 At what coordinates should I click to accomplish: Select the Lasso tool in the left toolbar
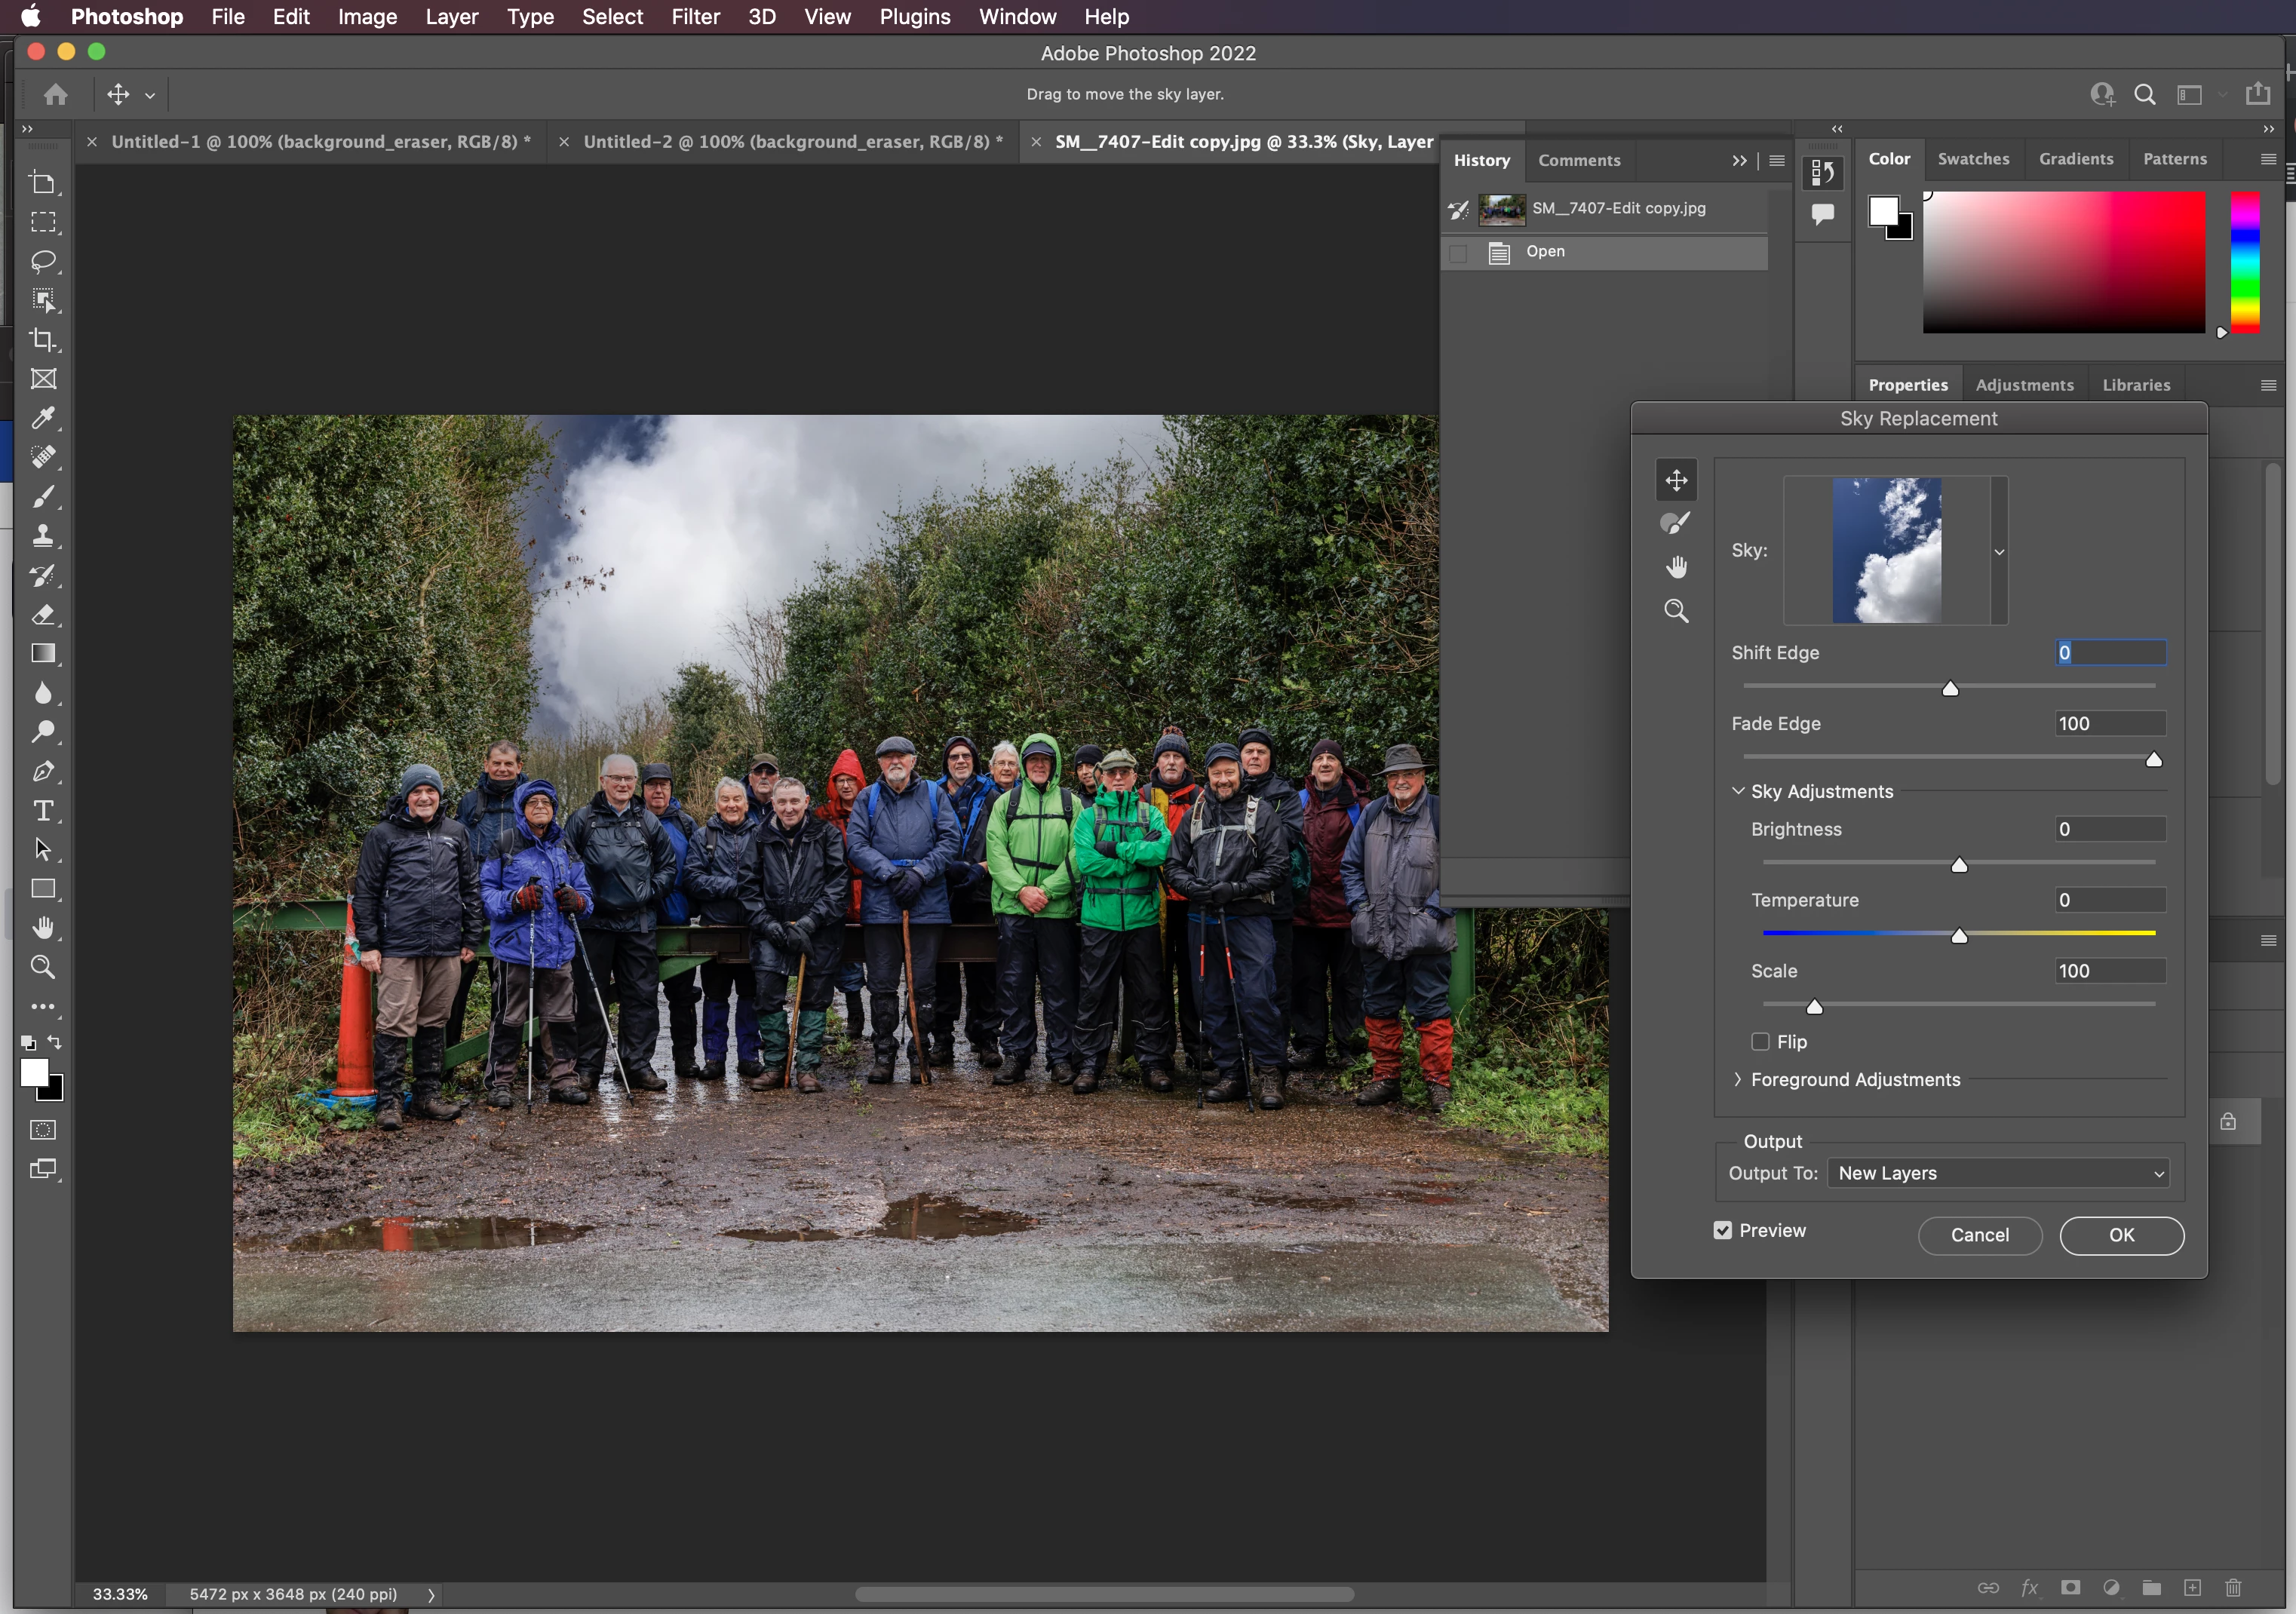pyautogui.click(x=43, y=261)
